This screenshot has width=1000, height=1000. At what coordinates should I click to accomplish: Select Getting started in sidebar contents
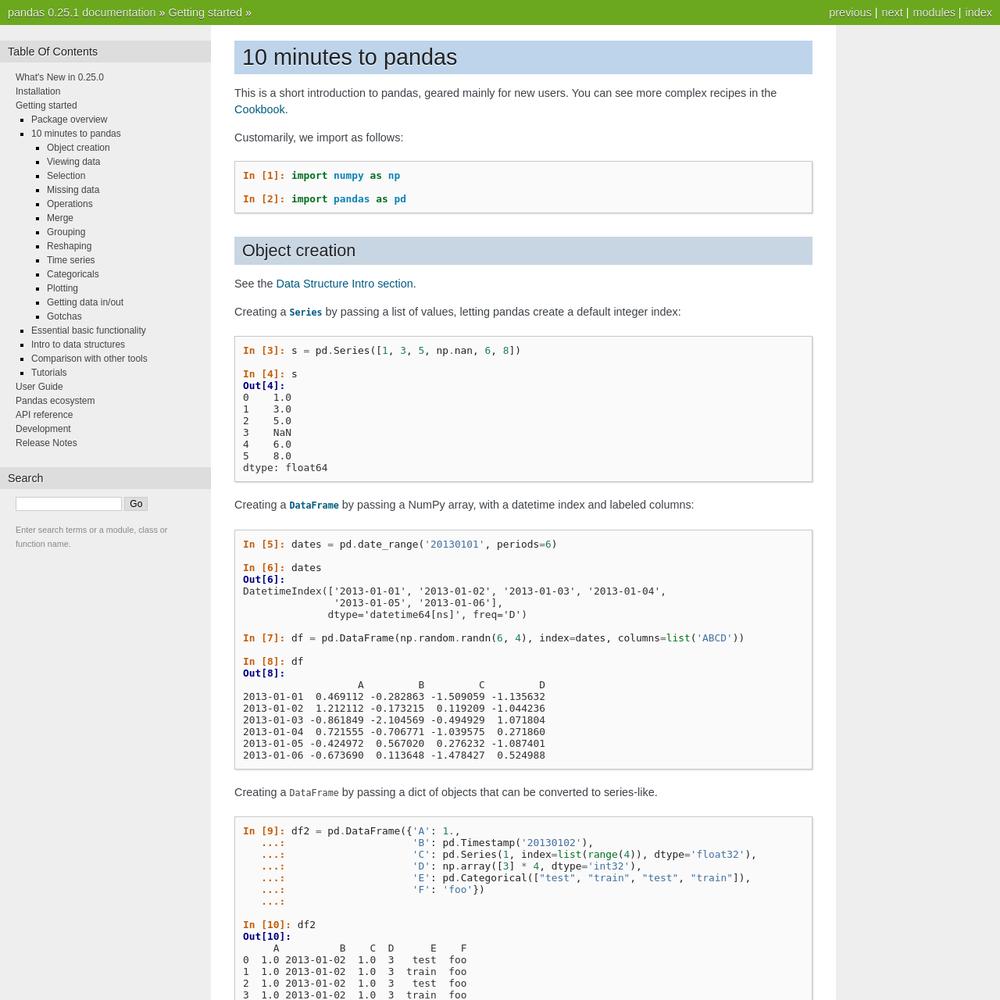[46, 105]
